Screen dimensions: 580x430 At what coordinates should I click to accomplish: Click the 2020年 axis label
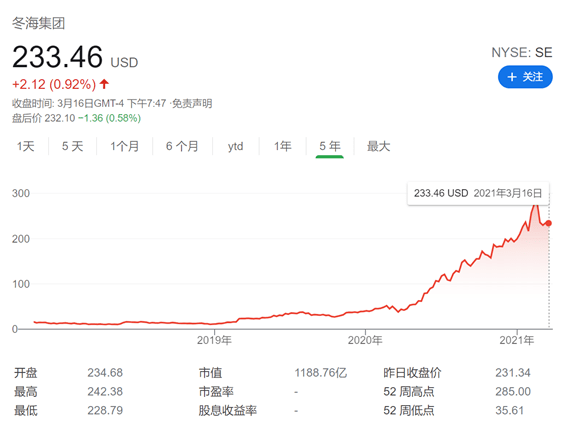click(365, 340)
